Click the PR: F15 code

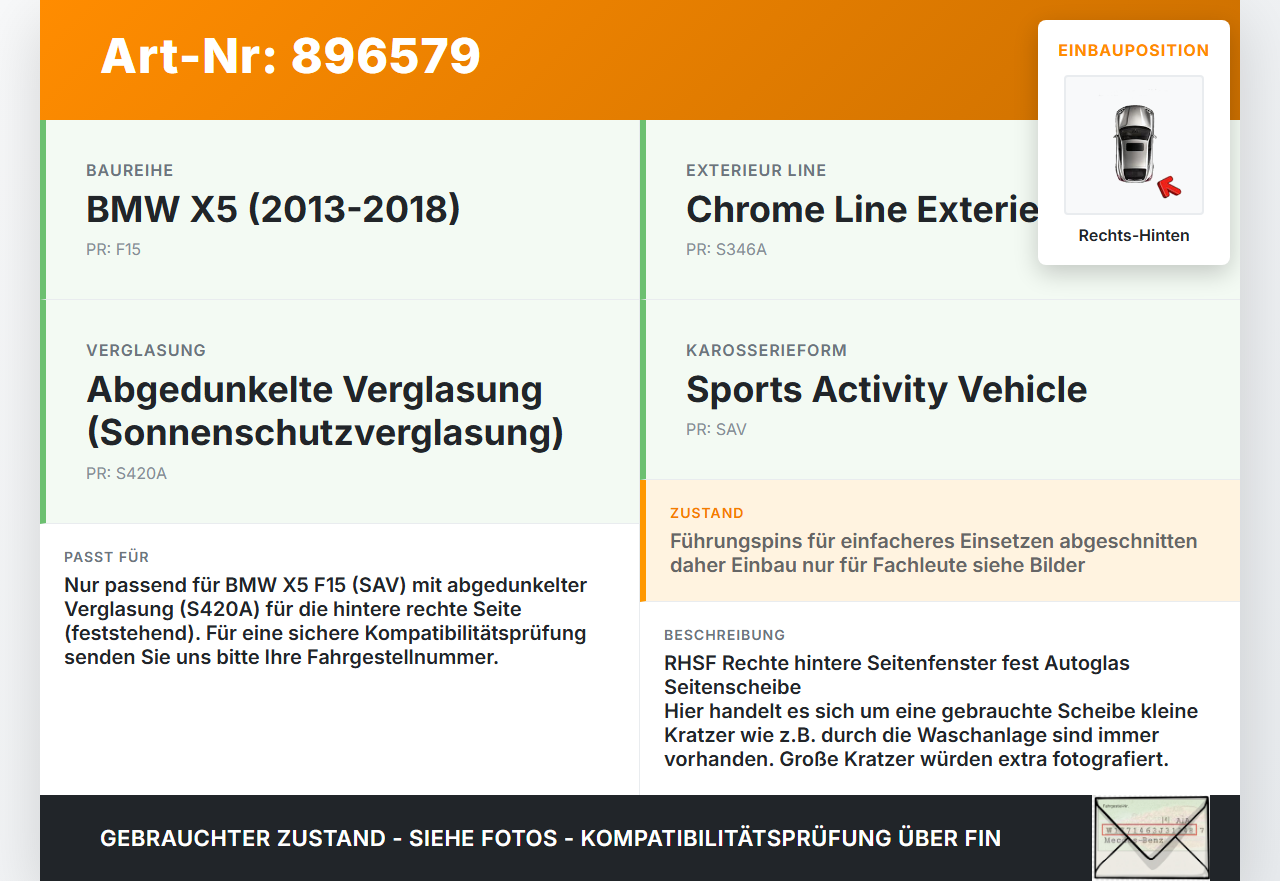pos(113,250)
